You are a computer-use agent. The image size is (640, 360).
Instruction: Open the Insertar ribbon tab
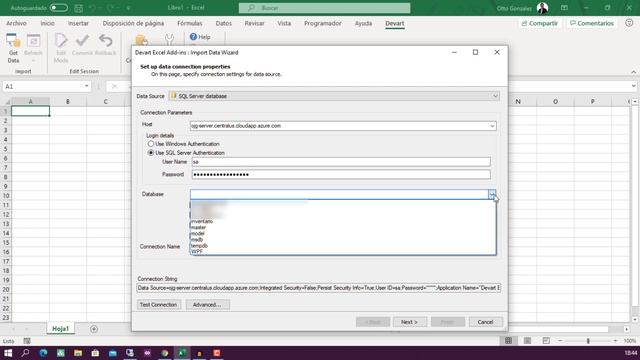coord(78,23)
